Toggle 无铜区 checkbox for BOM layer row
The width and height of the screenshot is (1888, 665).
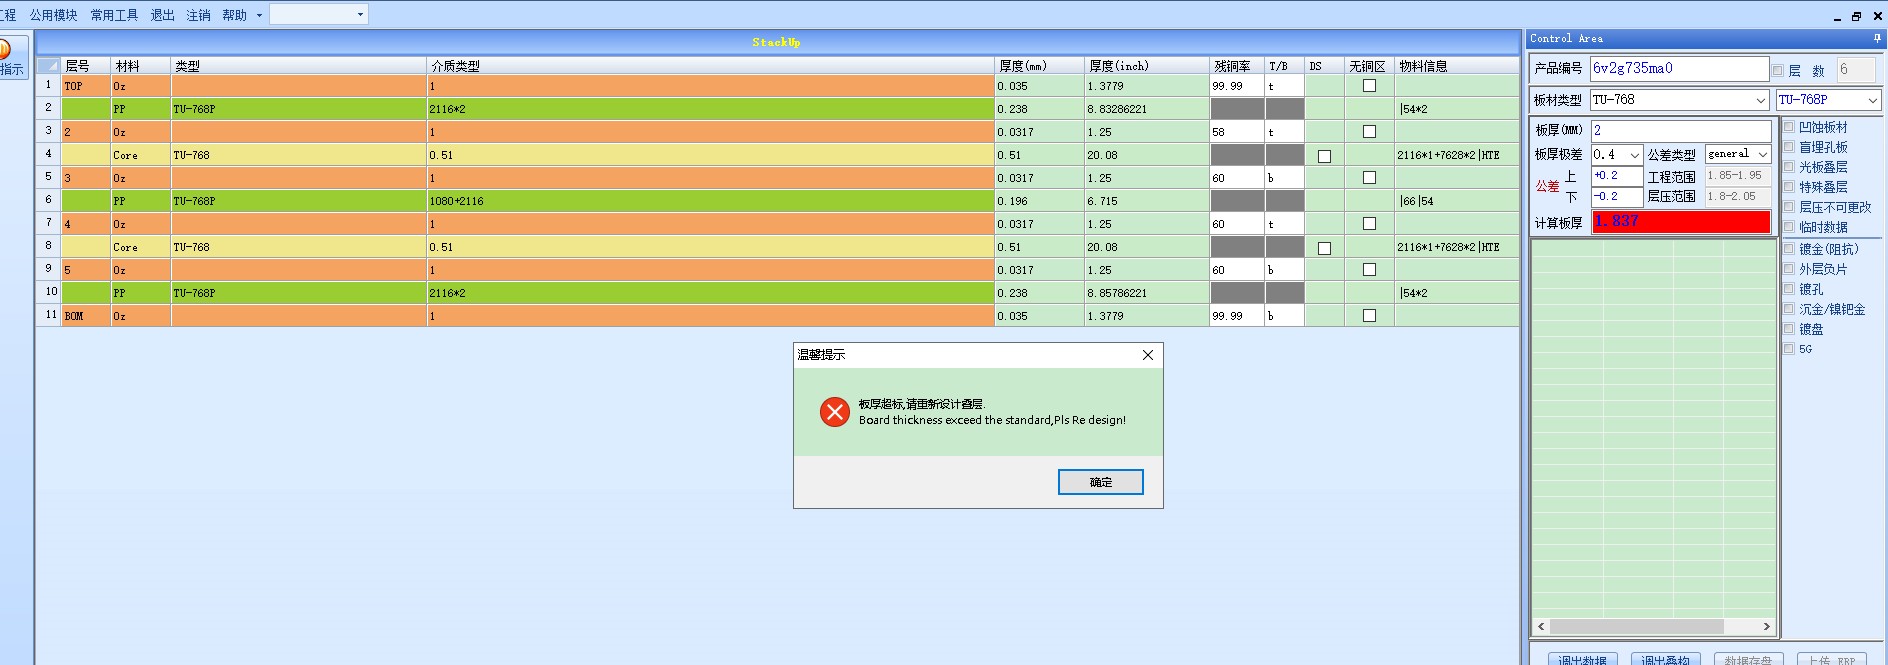1369,316
